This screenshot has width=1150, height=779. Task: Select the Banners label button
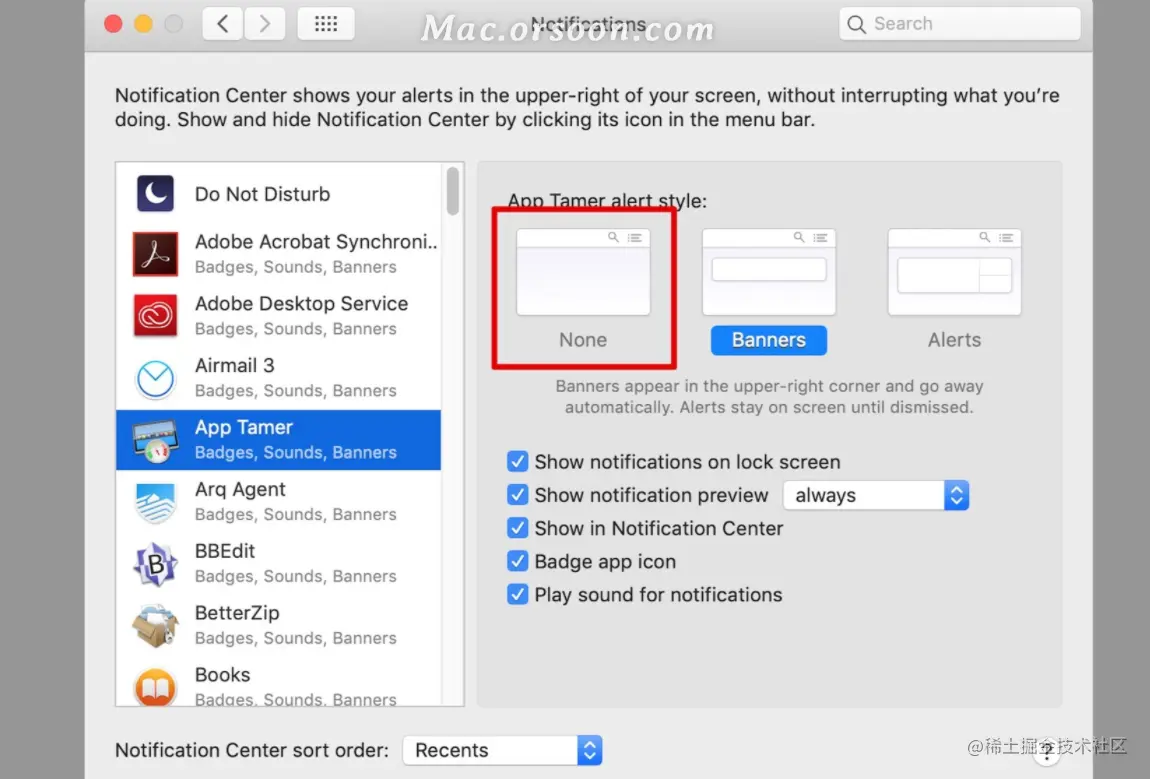[769, 340]
